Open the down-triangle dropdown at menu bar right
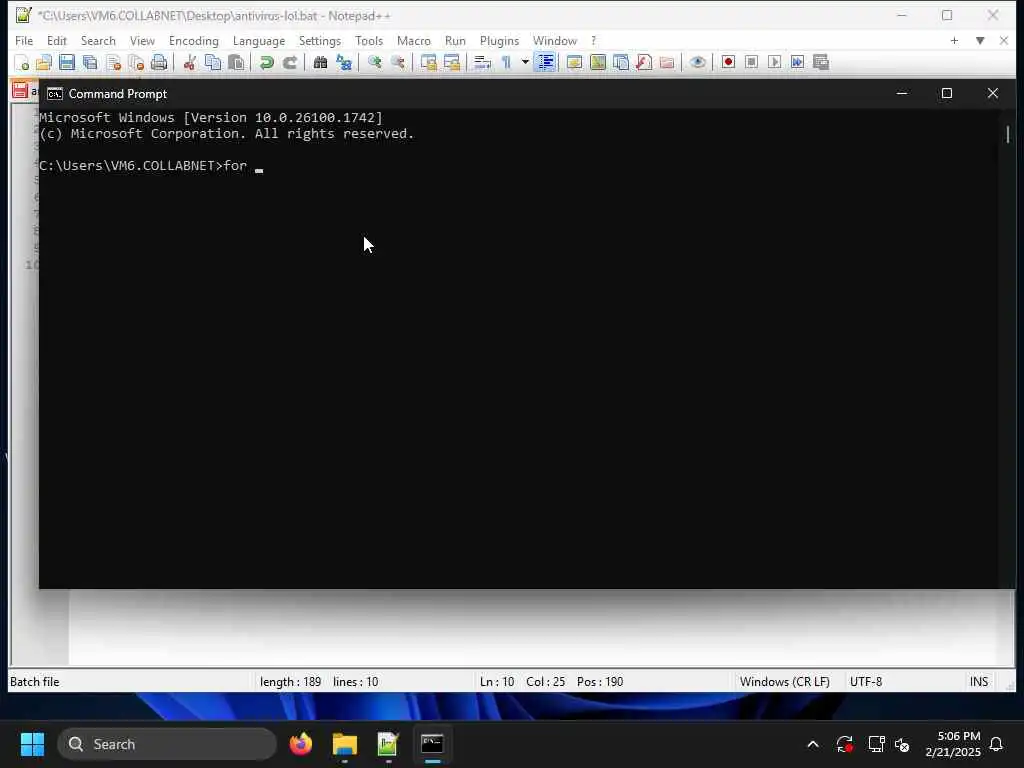Viewport: 1024px width, 768px height. (980, 40)
